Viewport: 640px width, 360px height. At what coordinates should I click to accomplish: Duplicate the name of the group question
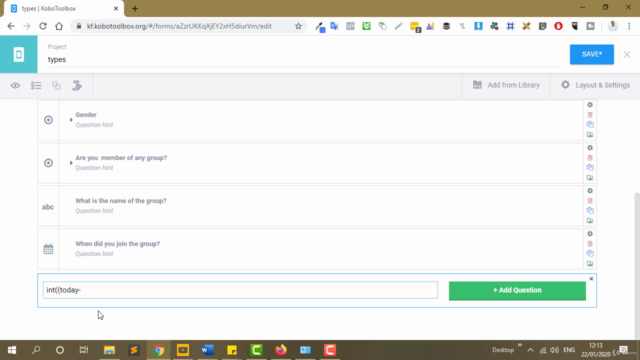590,211
